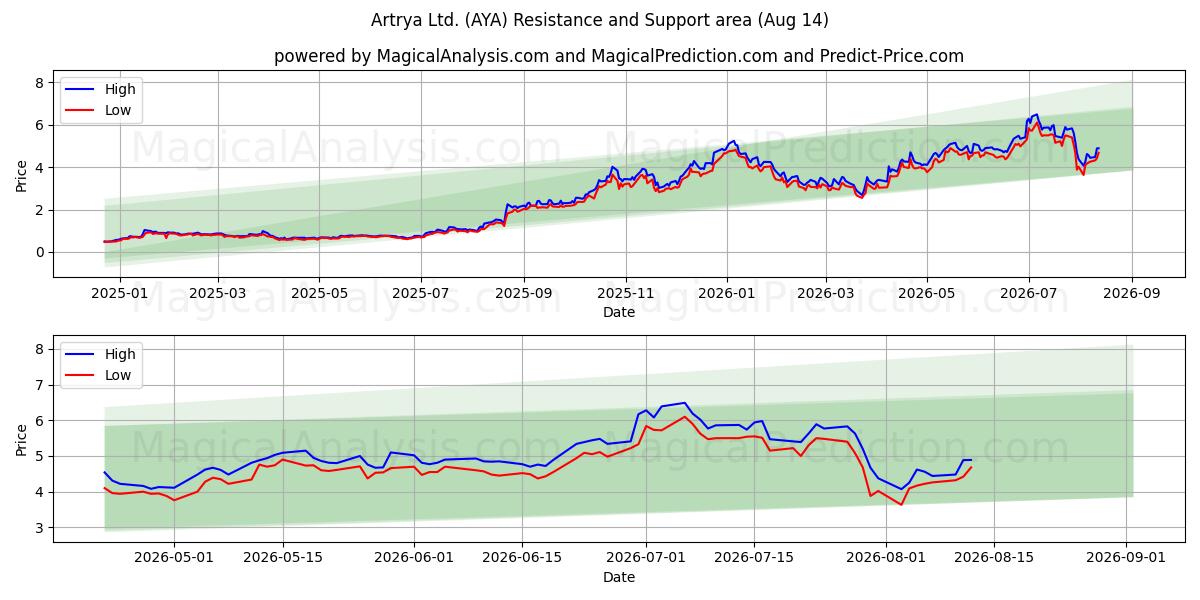Viewport: 1200px width, 600px height.
Task: Click the '2026-06-15' tick label on the bottom chart
Action: (522, 559)
